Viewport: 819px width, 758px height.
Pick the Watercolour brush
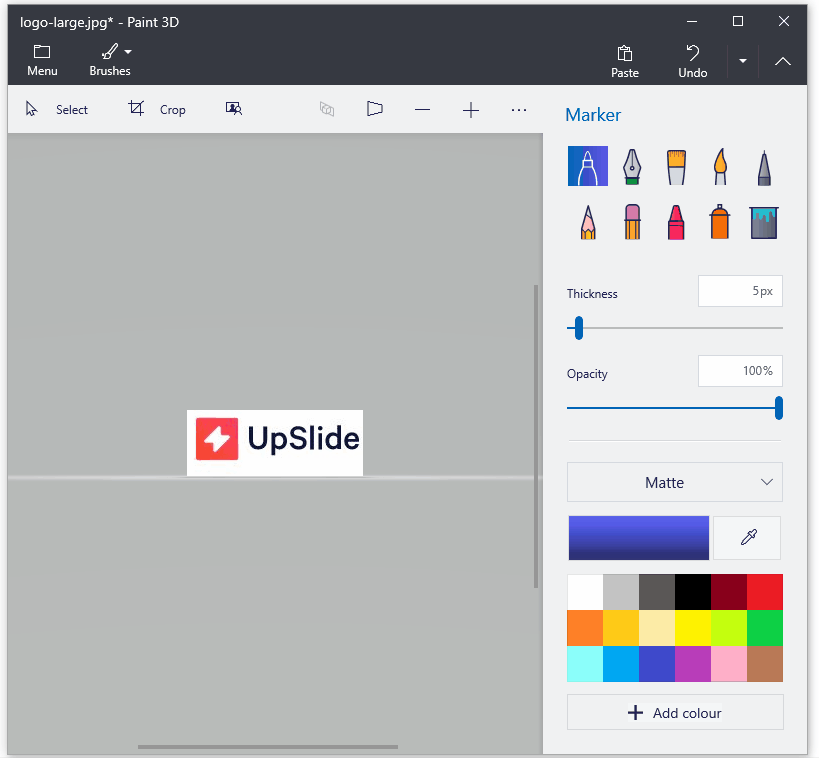(x=720, y=167)
